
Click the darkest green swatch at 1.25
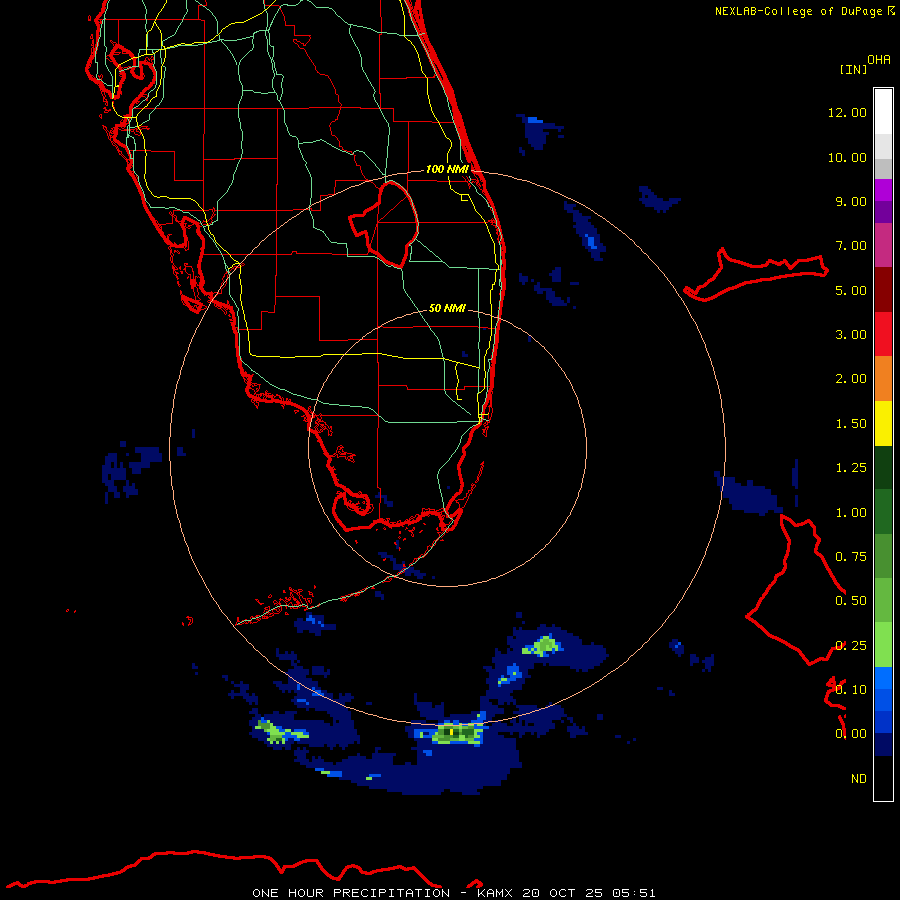click(x=883, y=467)
